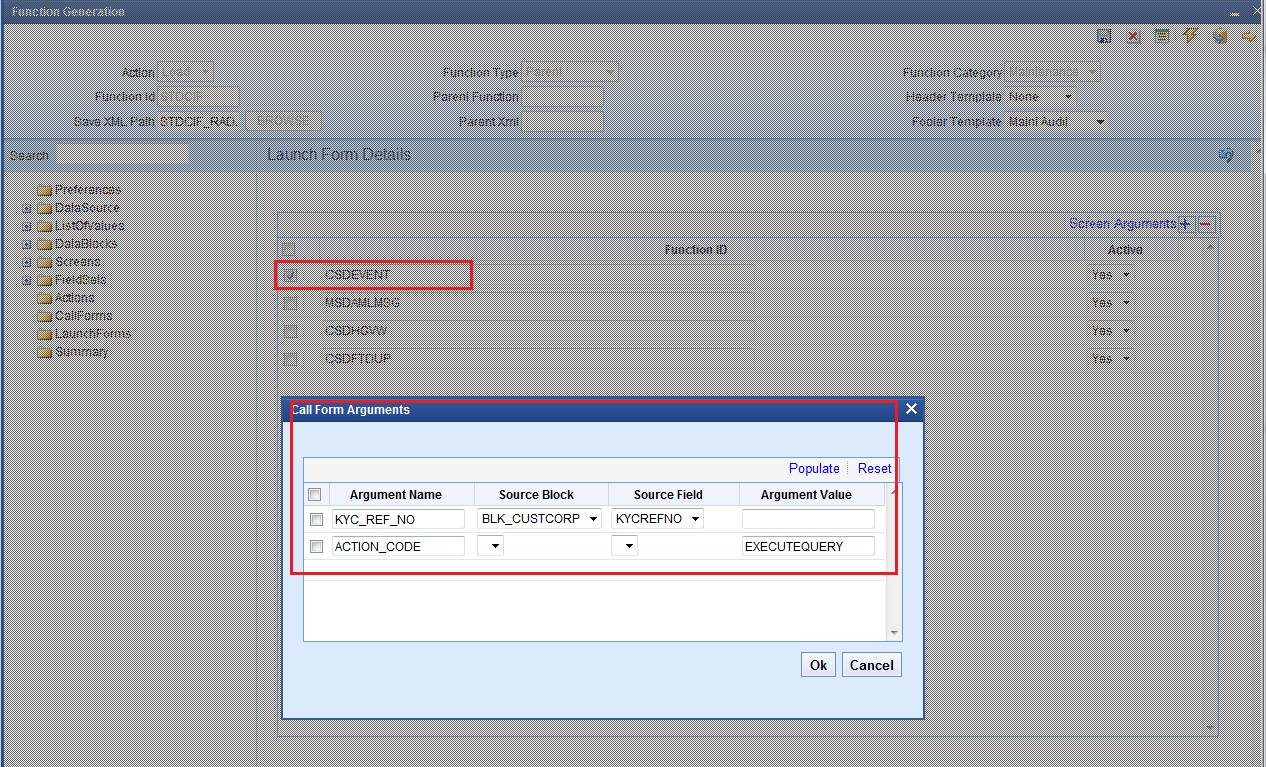Close the Call Form Arguments dialog
This screenshot has height=767, width=1266.
tap(911, 409)
